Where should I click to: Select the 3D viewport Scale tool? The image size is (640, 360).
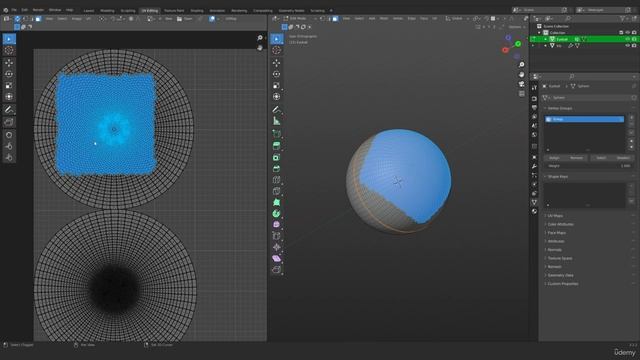pyautogui.click(x=277, y=86)
